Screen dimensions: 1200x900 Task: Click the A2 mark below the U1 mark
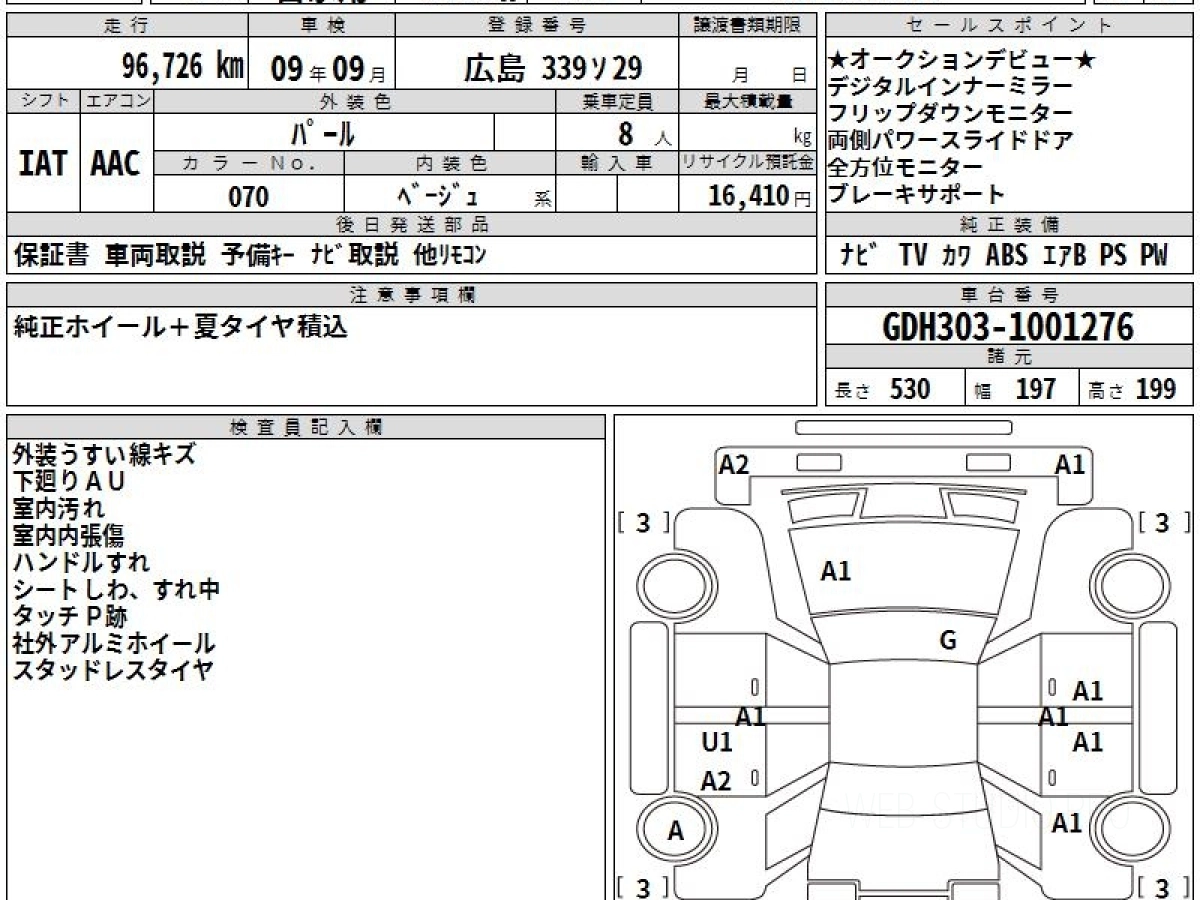(716, 781)
